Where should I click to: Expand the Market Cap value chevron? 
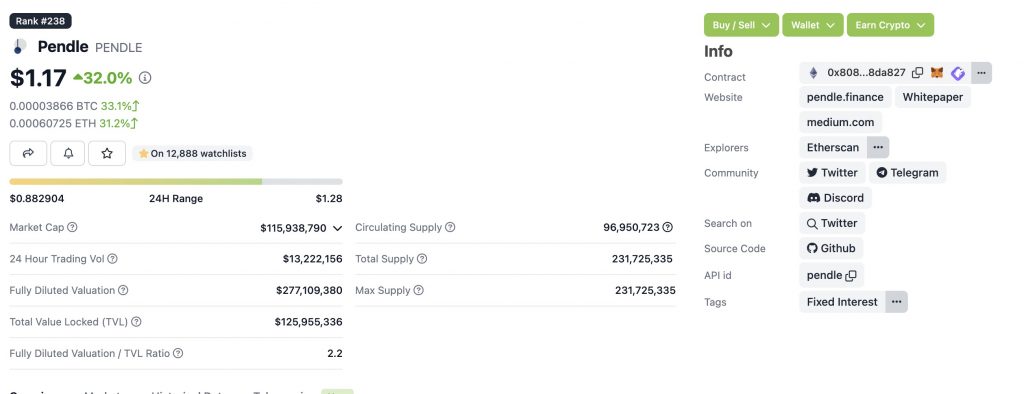[x=337, y=228]
